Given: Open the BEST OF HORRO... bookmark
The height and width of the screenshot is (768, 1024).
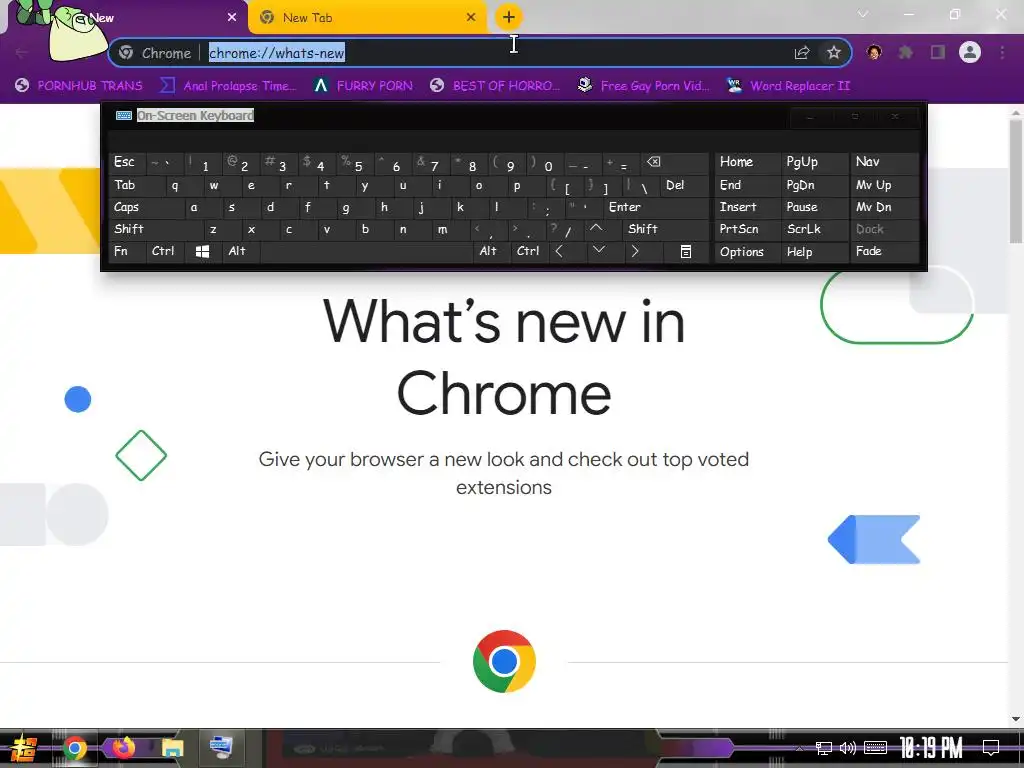Looking at the screenshot, I should tap(495, 86).
